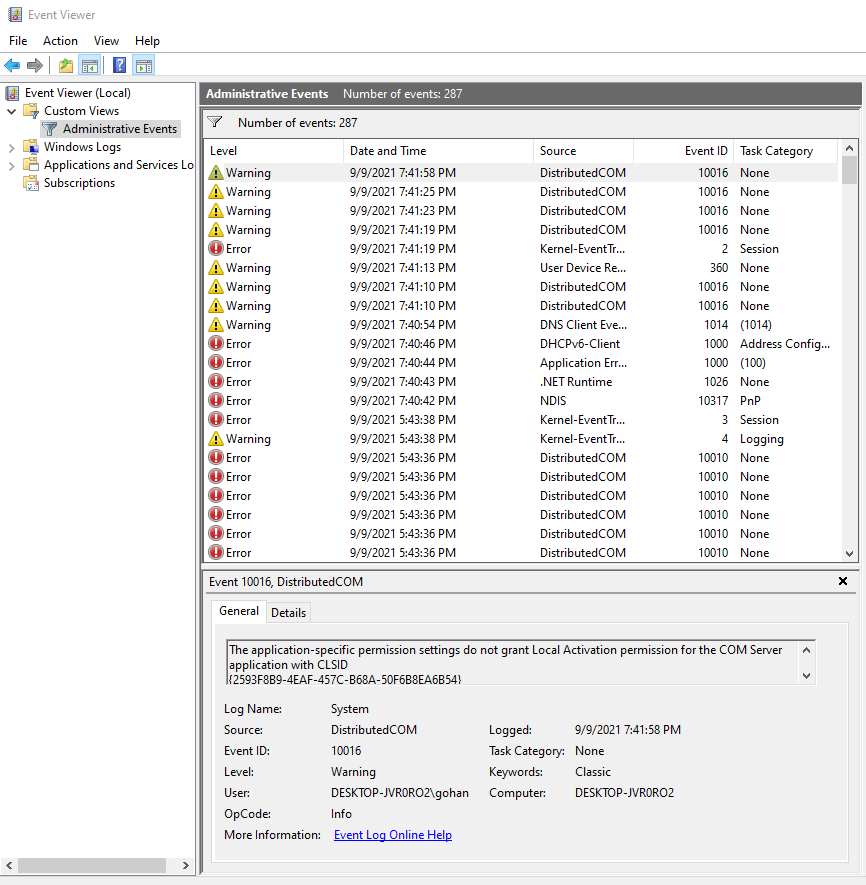Click error icon of .NET Runtime row
Screen dimensions: 866x885
pyautogui.click(x=216, y=382)
